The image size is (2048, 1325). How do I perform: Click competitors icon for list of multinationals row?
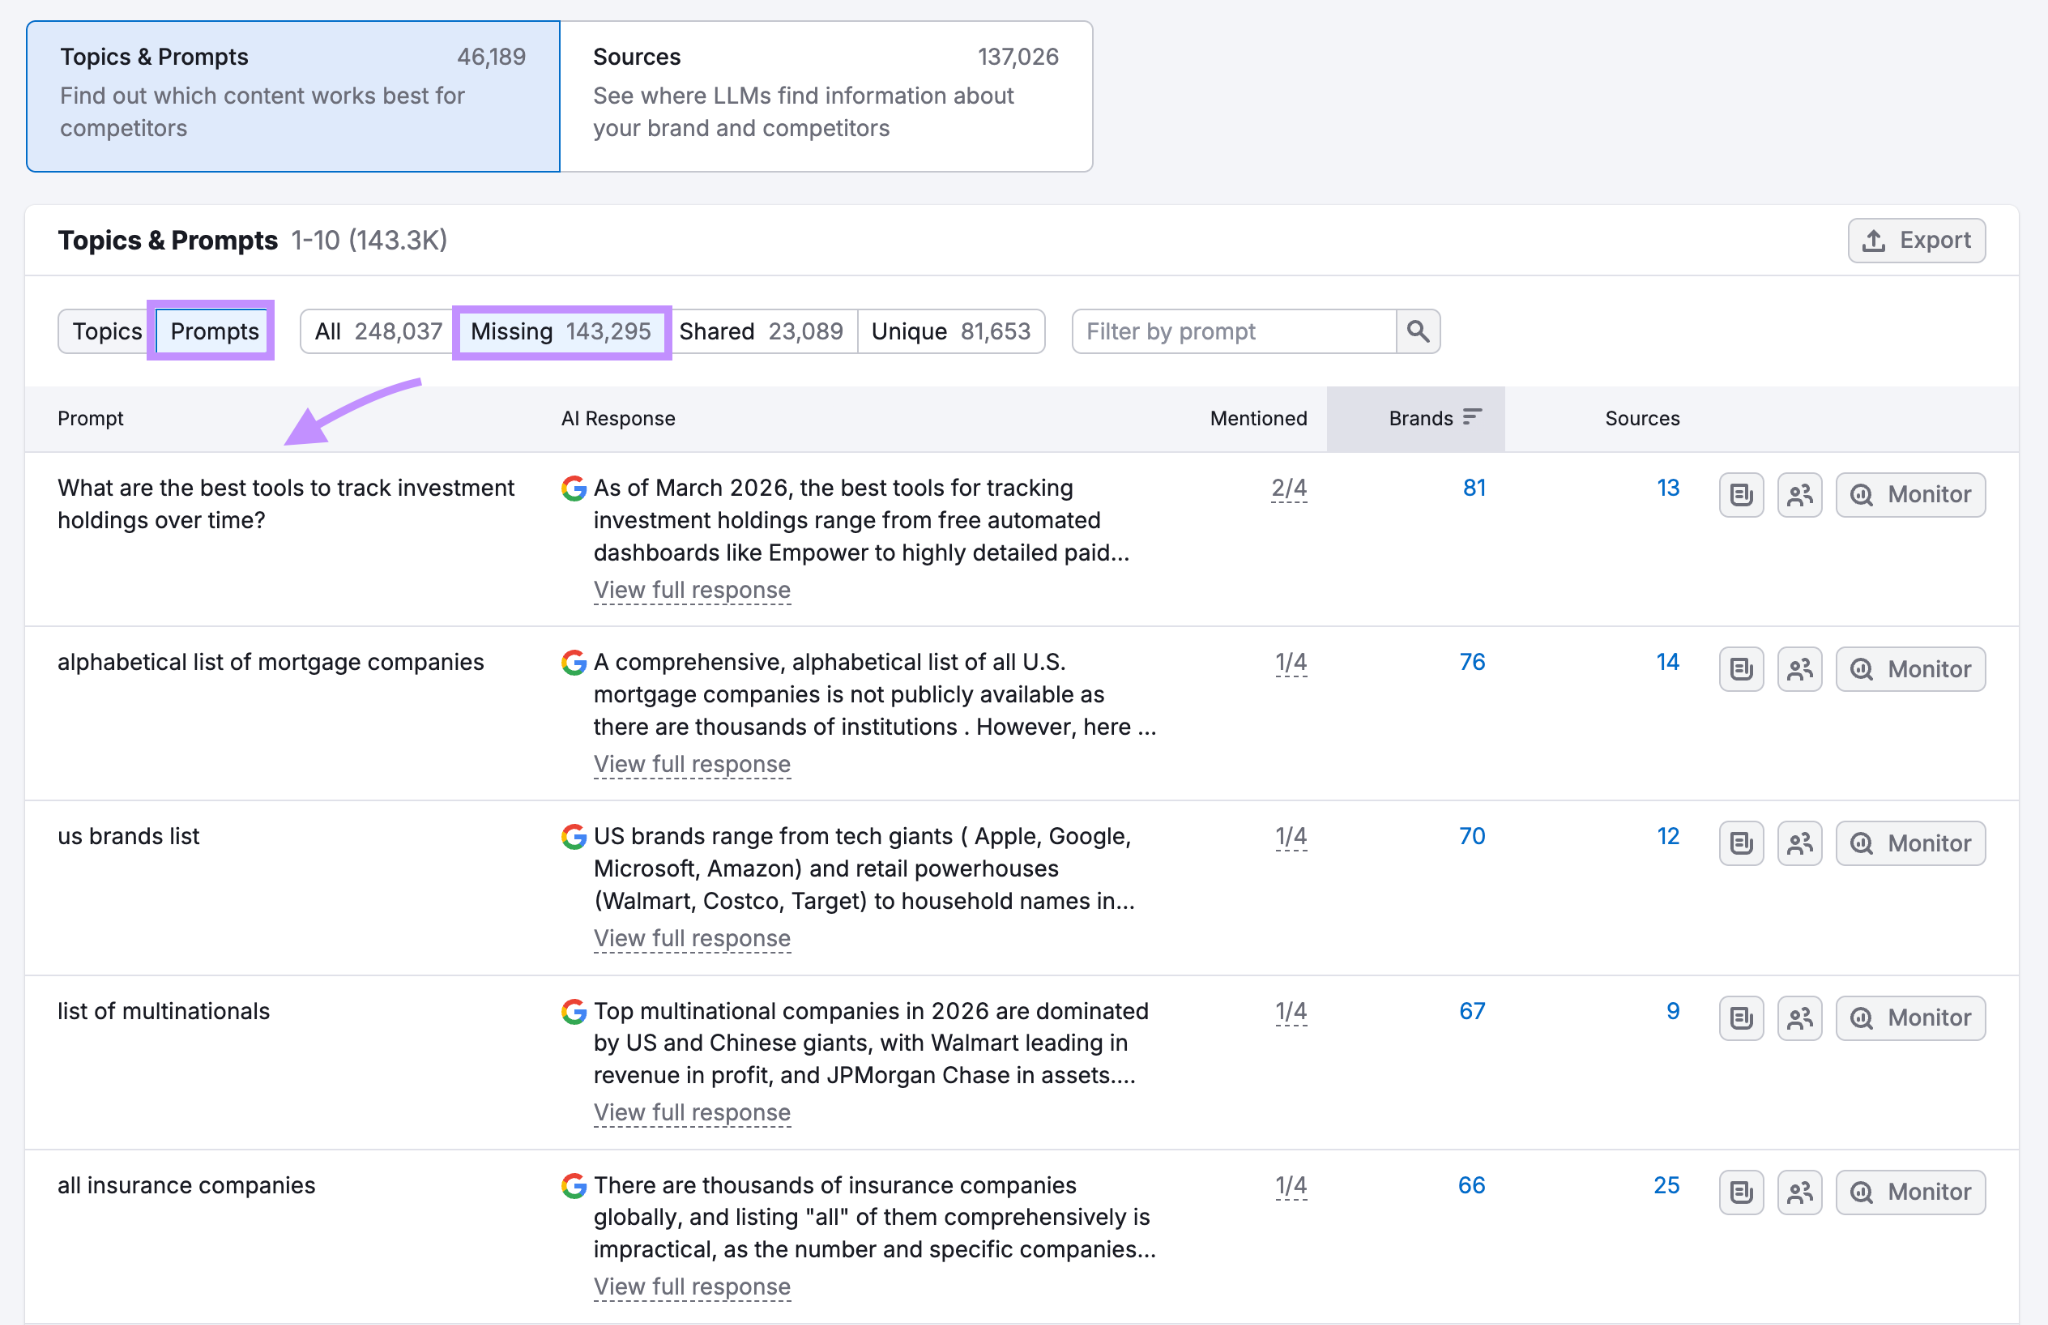point(1799,1018)
